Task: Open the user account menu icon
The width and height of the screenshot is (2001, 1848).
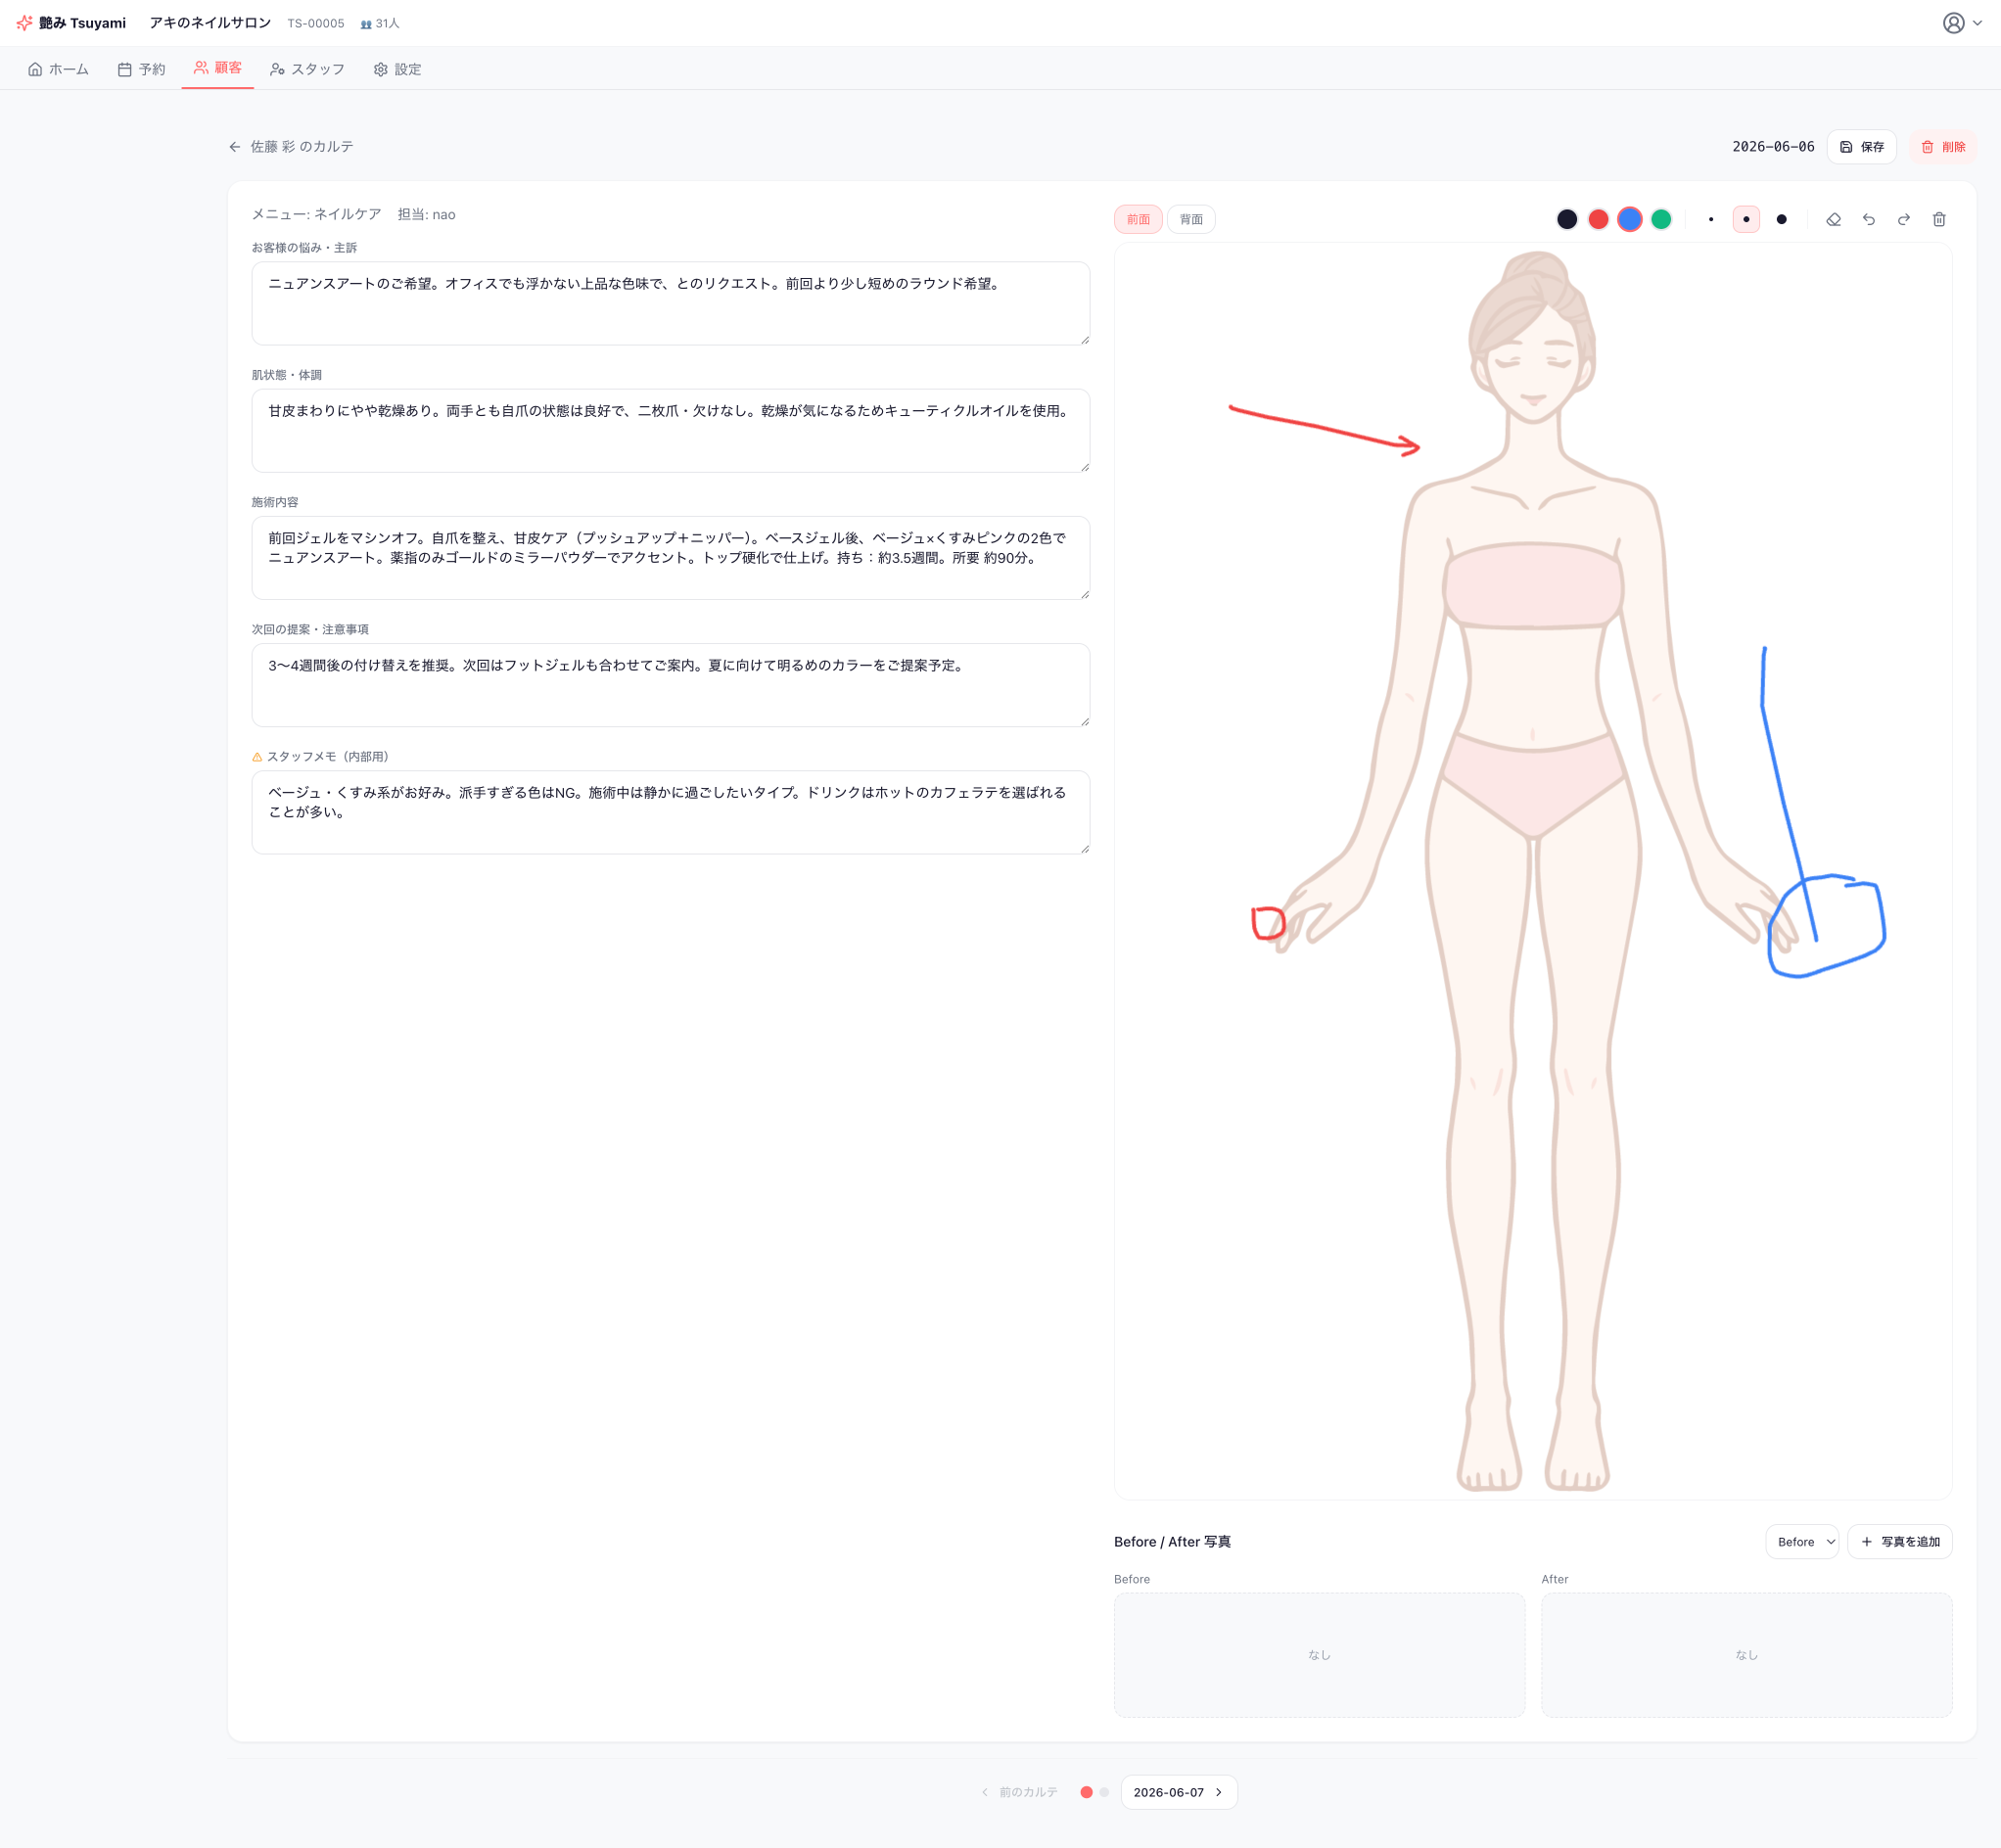Action: [1953, 23]
